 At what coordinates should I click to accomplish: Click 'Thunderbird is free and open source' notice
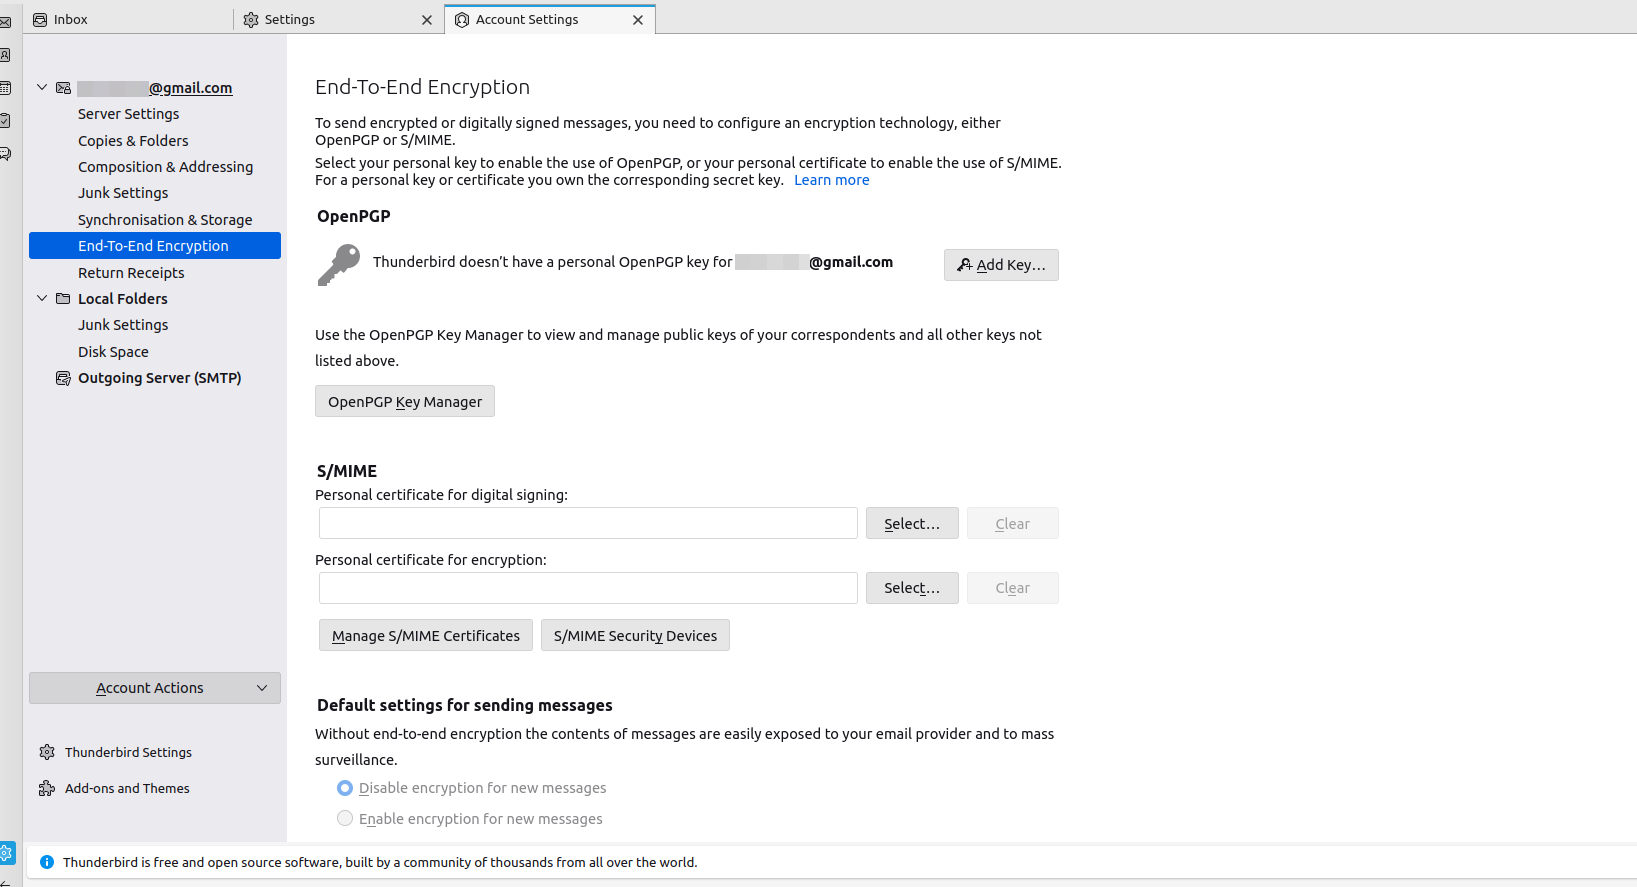pos(380,862)
